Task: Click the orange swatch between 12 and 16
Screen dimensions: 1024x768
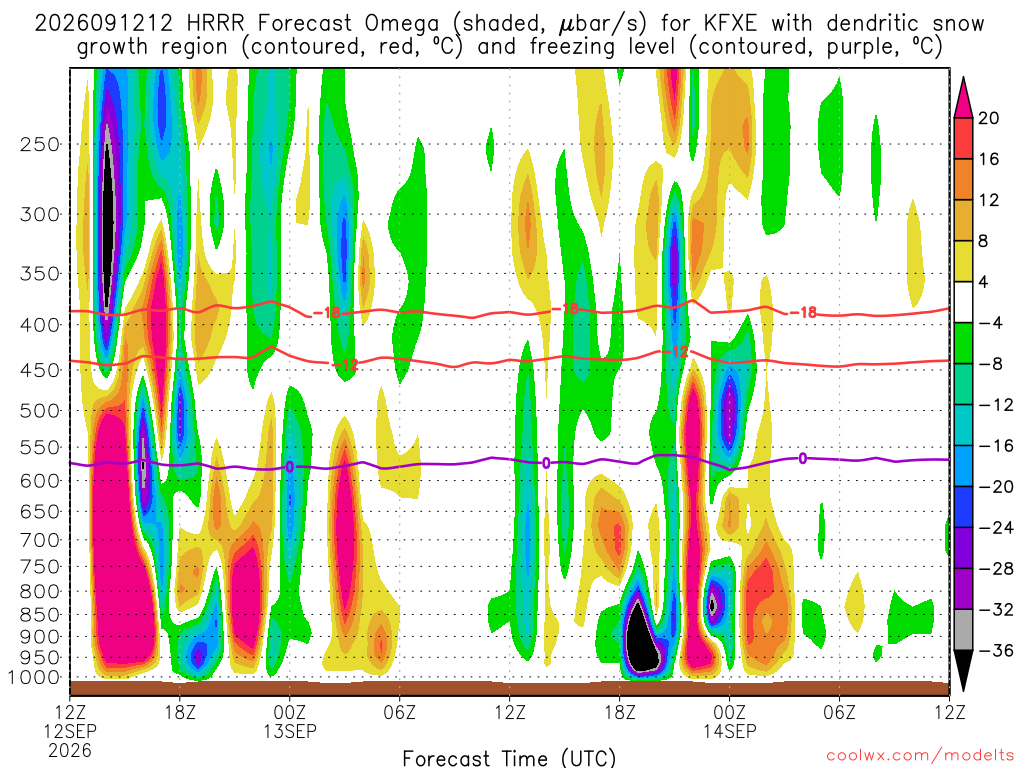Action: [963, 180]
